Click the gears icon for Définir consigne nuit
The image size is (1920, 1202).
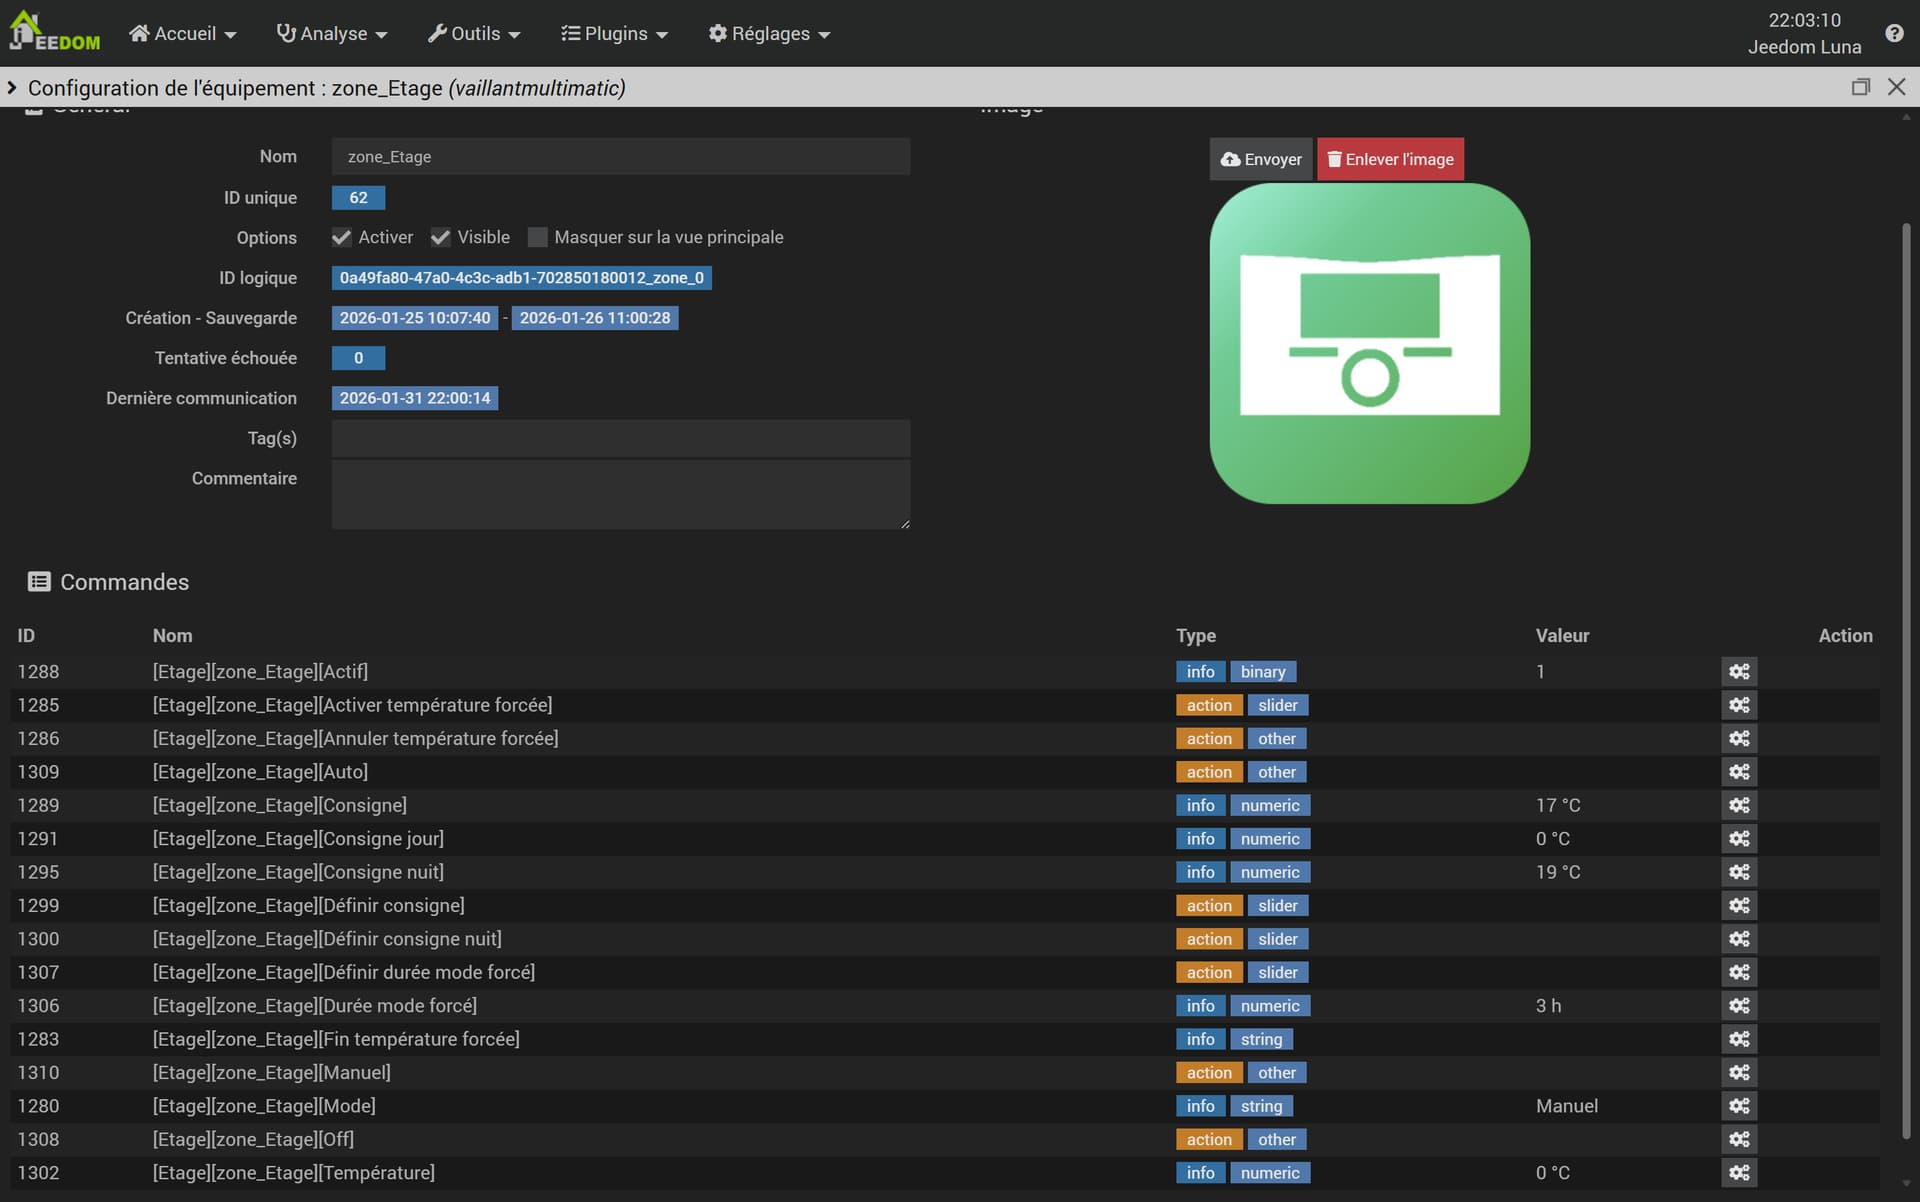pyautogui.click(x=1739, y=939)
